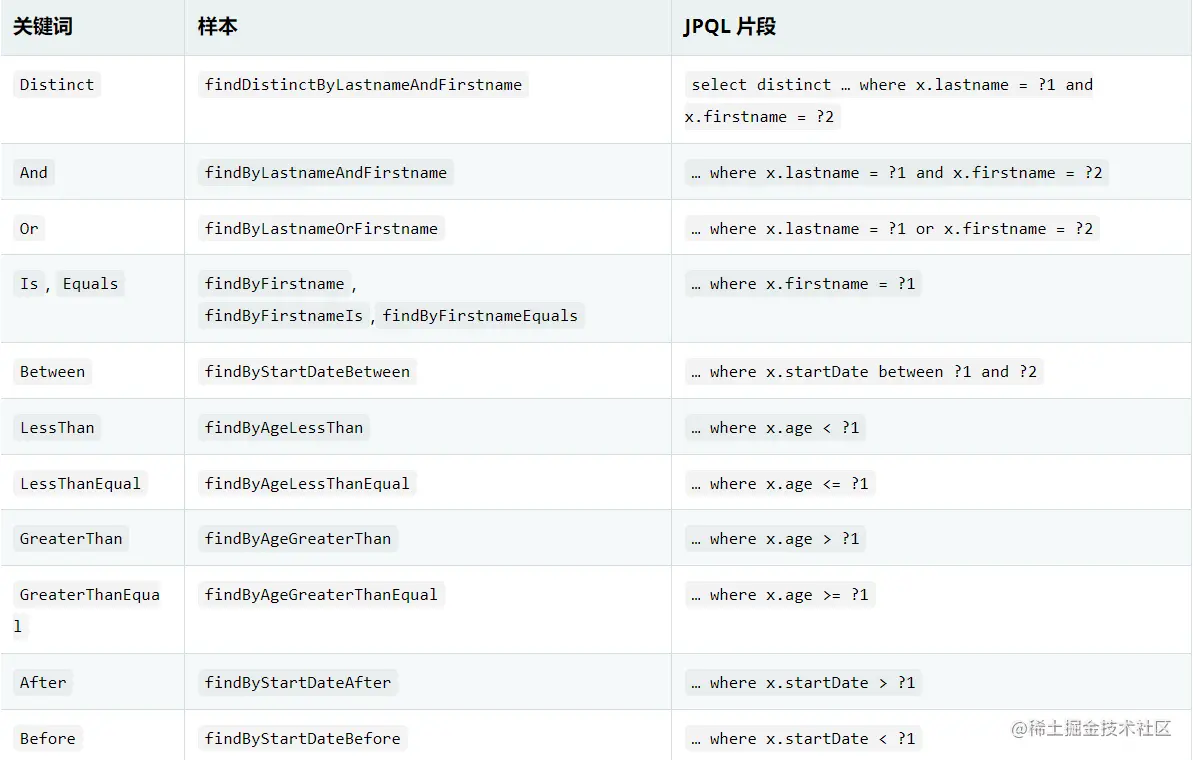This screenshot has height=760, width=1193.
Task: Click the After keyword chip
Action: click(x=43, y=682)
